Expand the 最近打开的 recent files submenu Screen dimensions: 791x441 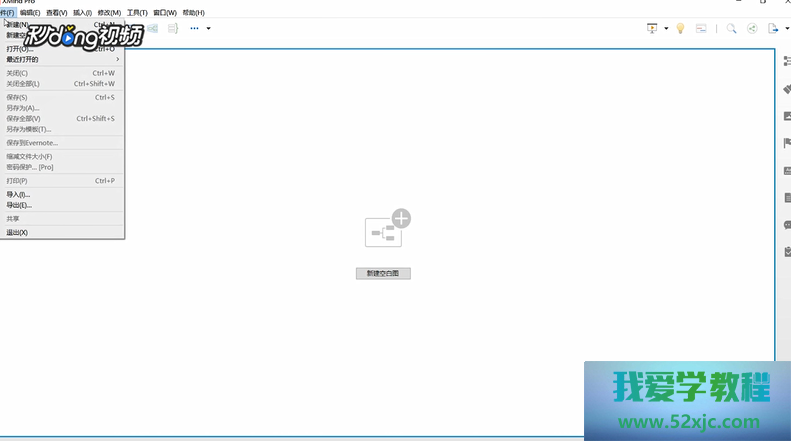(60, 59)
